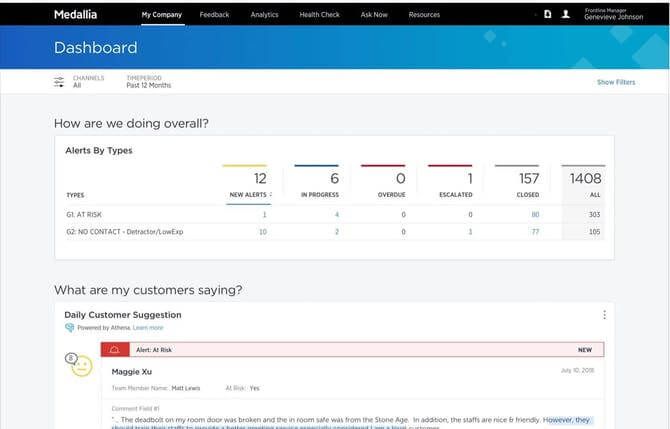Viewport: 670px width, 429px height.
Task: Click the user profile icon
Action: click(565, 14)
